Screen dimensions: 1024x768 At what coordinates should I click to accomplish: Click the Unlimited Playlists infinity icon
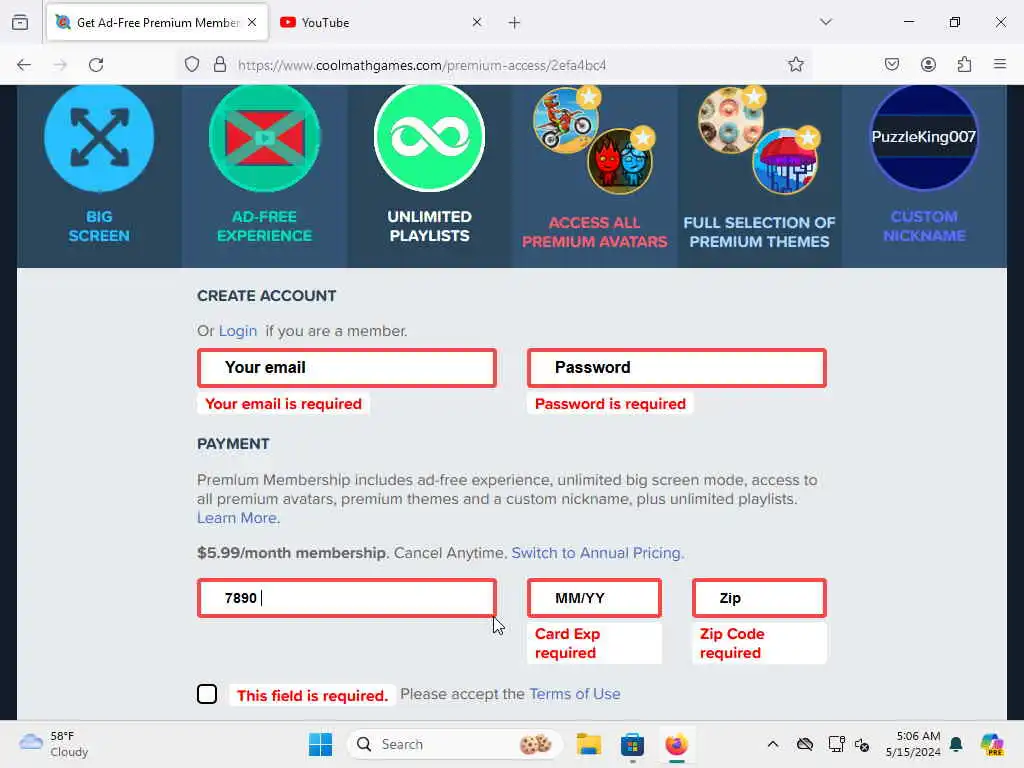(430, 138)
